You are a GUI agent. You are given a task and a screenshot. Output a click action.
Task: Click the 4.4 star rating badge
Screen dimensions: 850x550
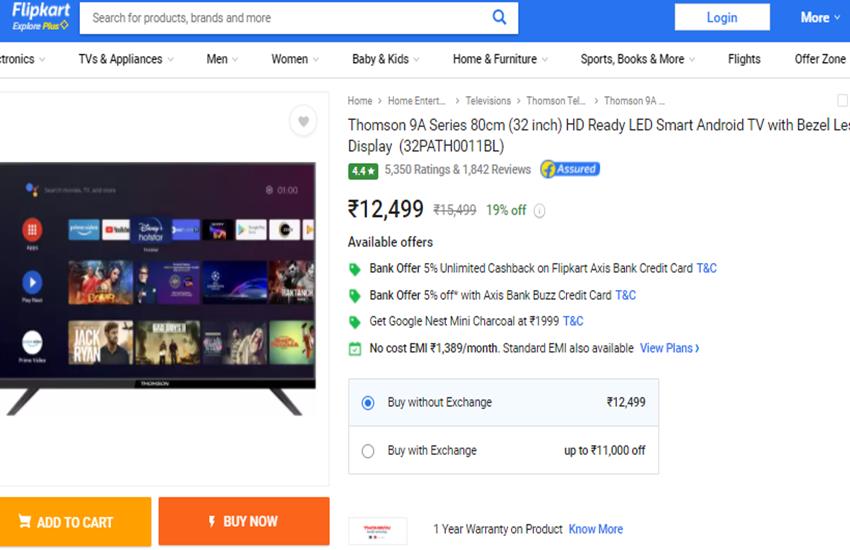pos(362,171)
